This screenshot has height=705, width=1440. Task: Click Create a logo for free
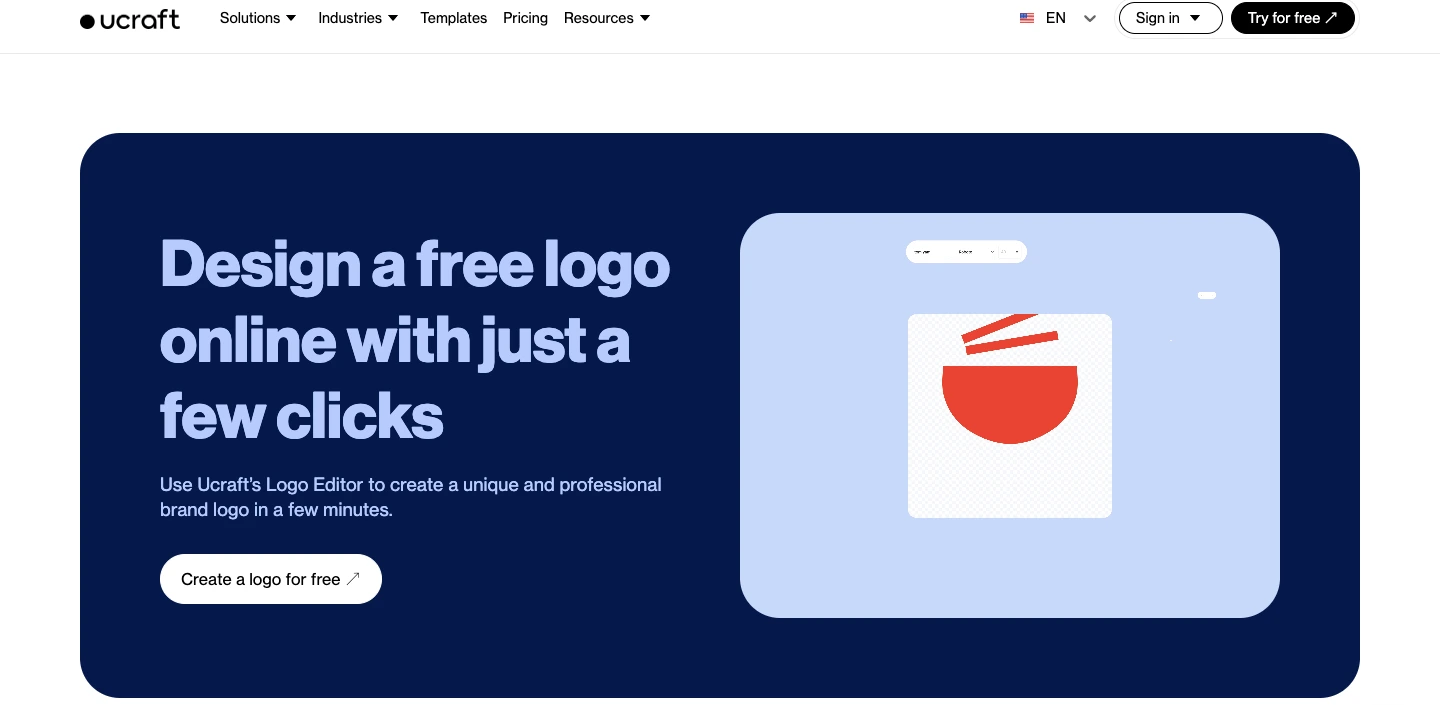(271, 579)
